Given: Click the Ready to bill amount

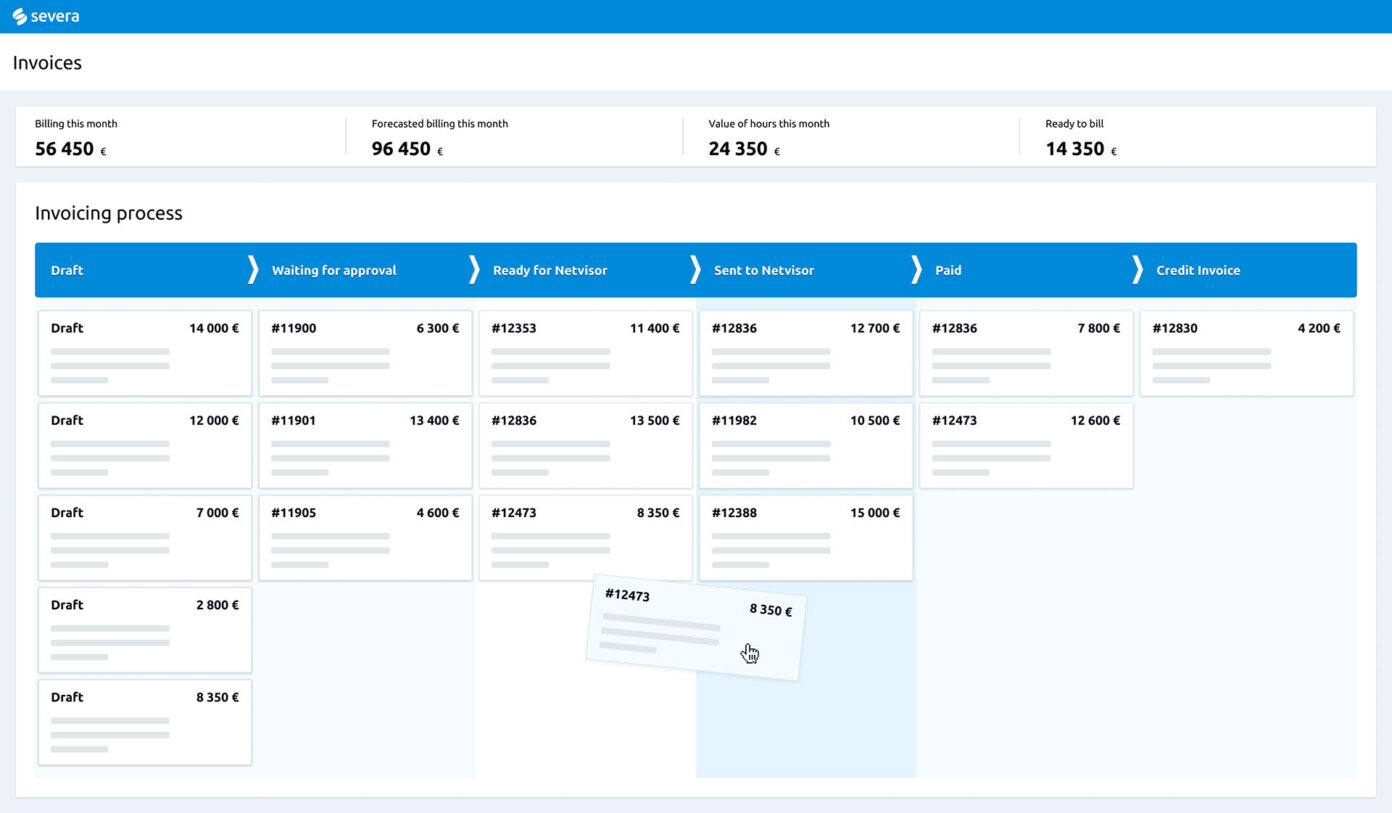Looking at the screenshot, I should tap(1075, 149).
